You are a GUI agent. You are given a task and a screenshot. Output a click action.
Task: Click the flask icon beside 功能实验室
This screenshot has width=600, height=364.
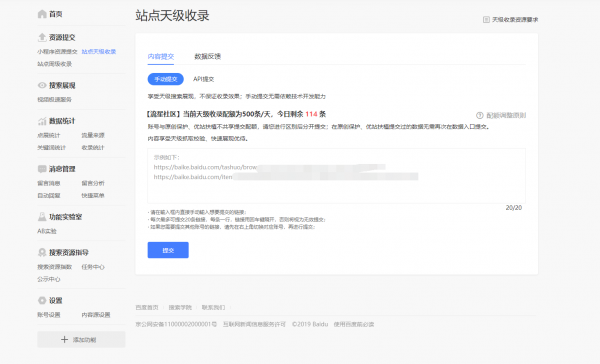(x=42, y=217)
